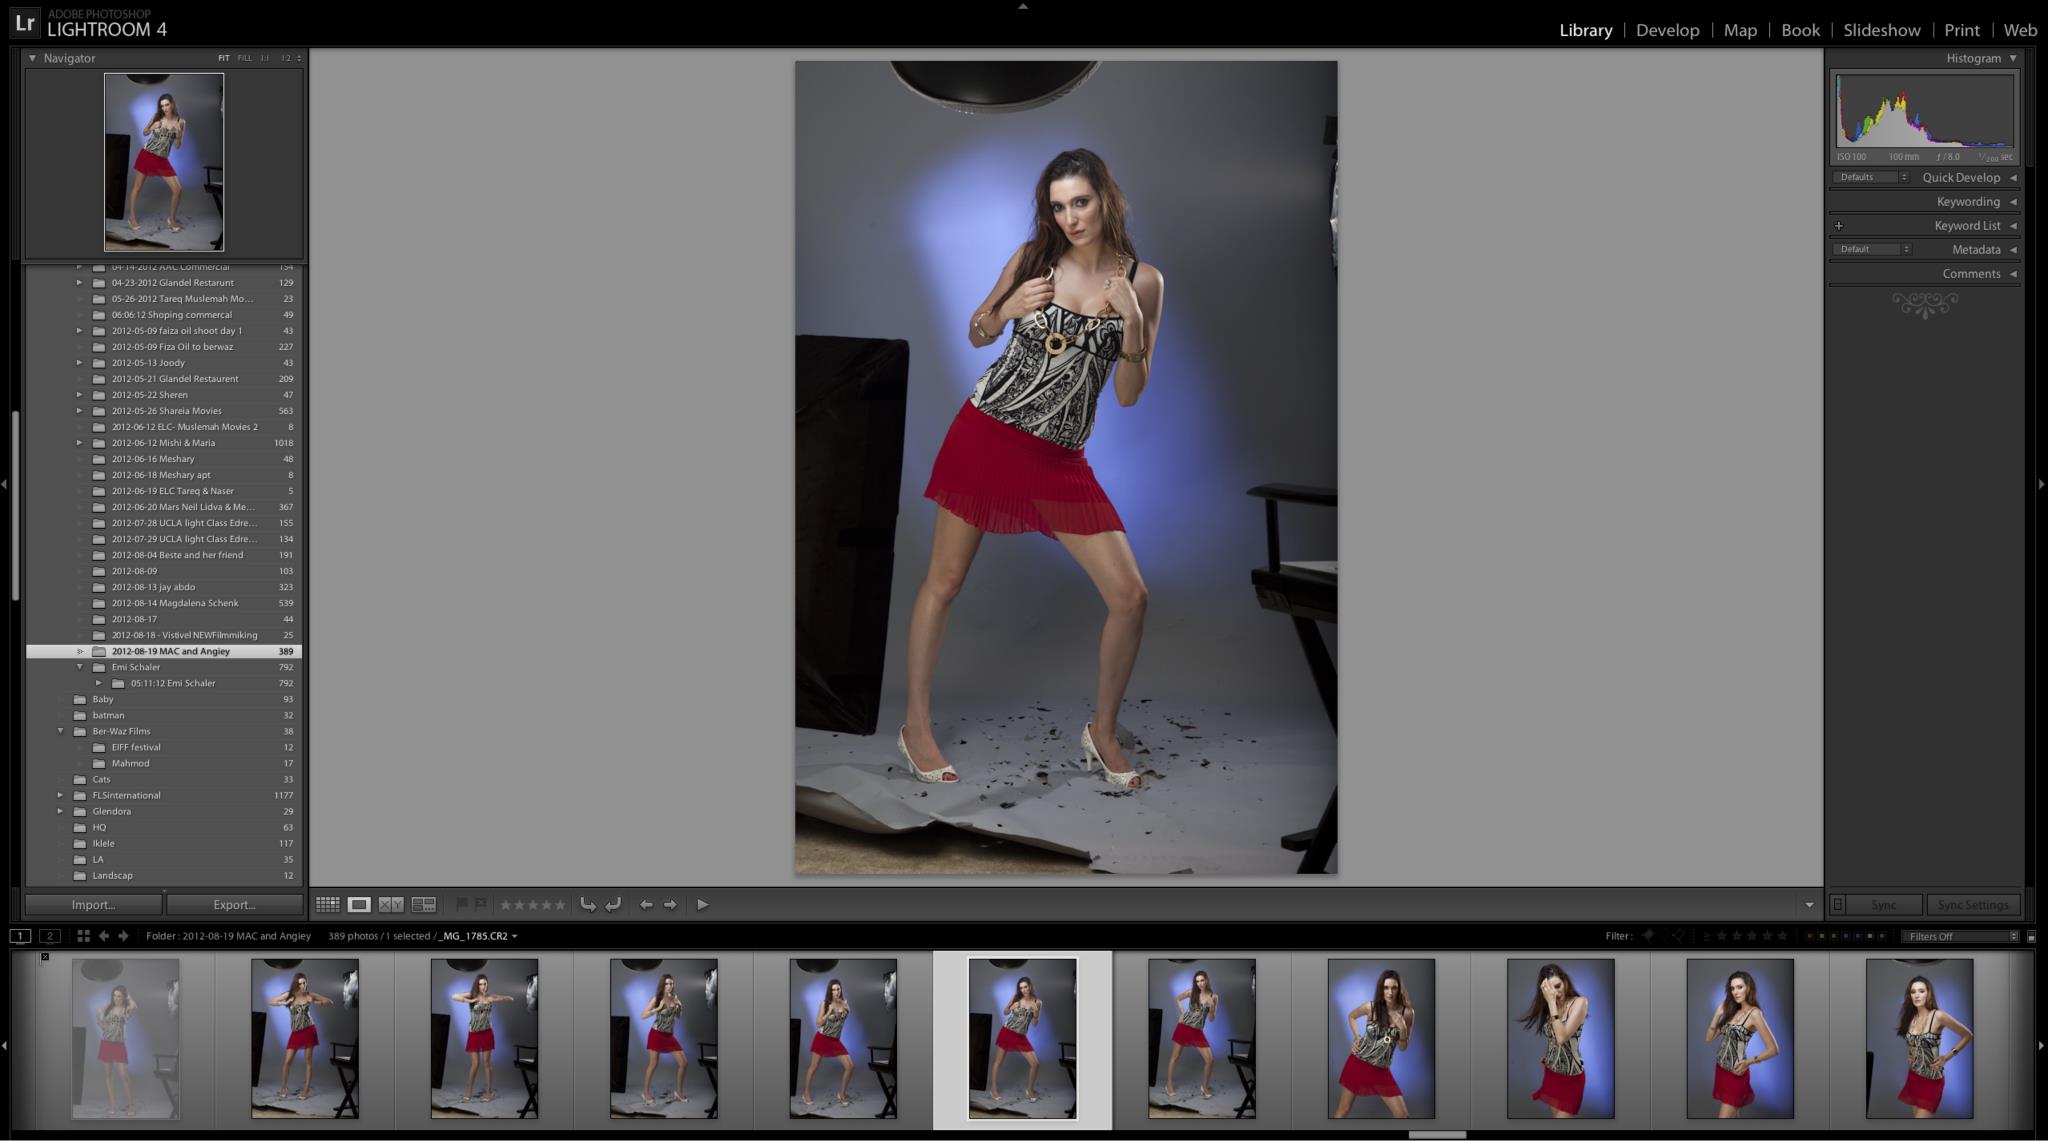Screen dimensions: 2048x1141
Task: Set Navigator zoom to FIT
Action: tap(223, 58)
